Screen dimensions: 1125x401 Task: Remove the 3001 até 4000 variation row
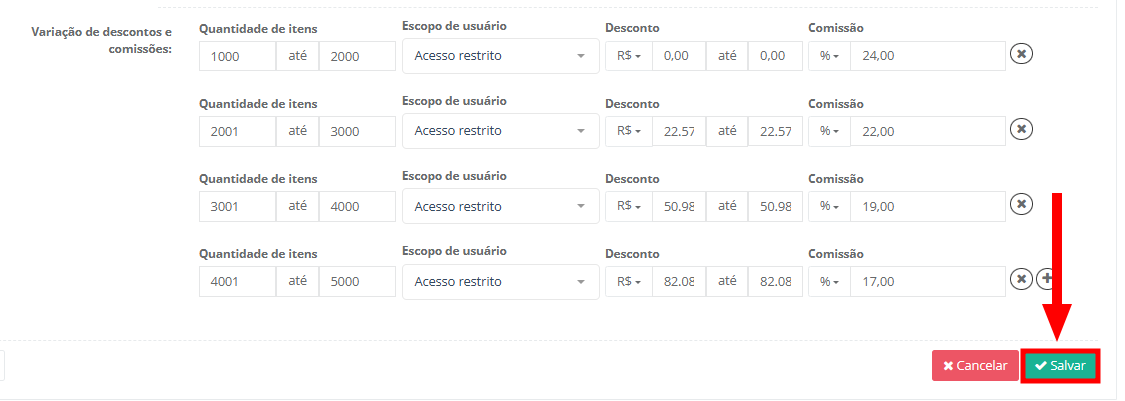[1020, 204]
